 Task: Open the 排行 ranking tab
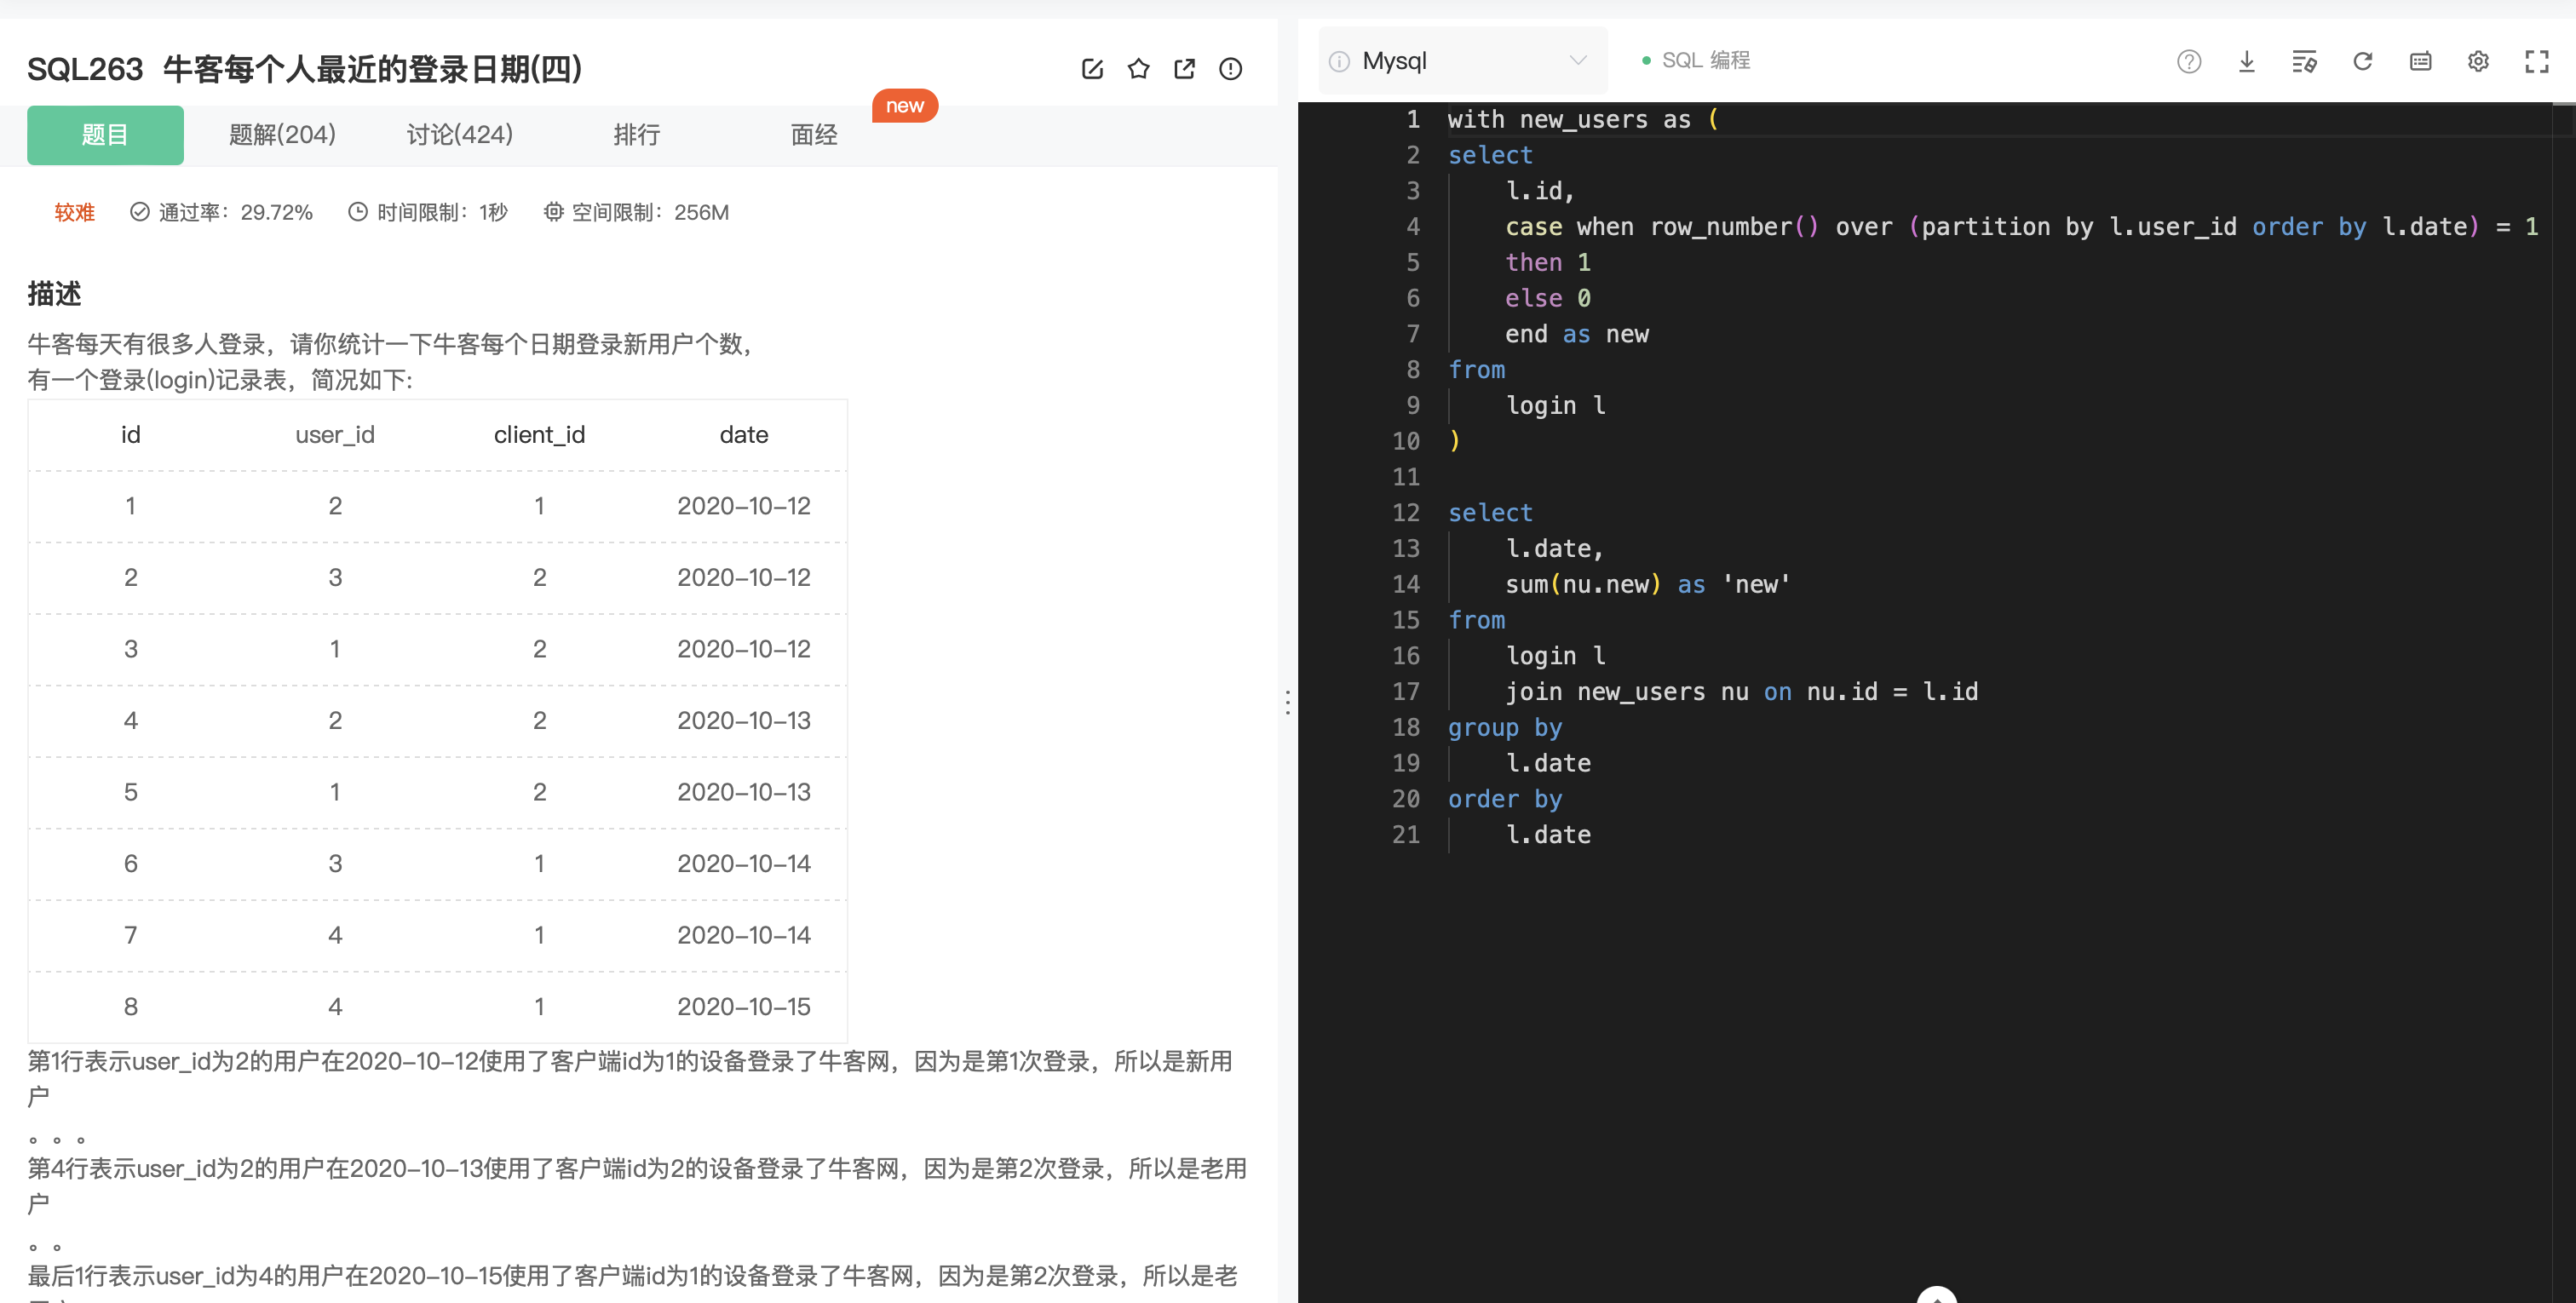(x=636, y=135)
